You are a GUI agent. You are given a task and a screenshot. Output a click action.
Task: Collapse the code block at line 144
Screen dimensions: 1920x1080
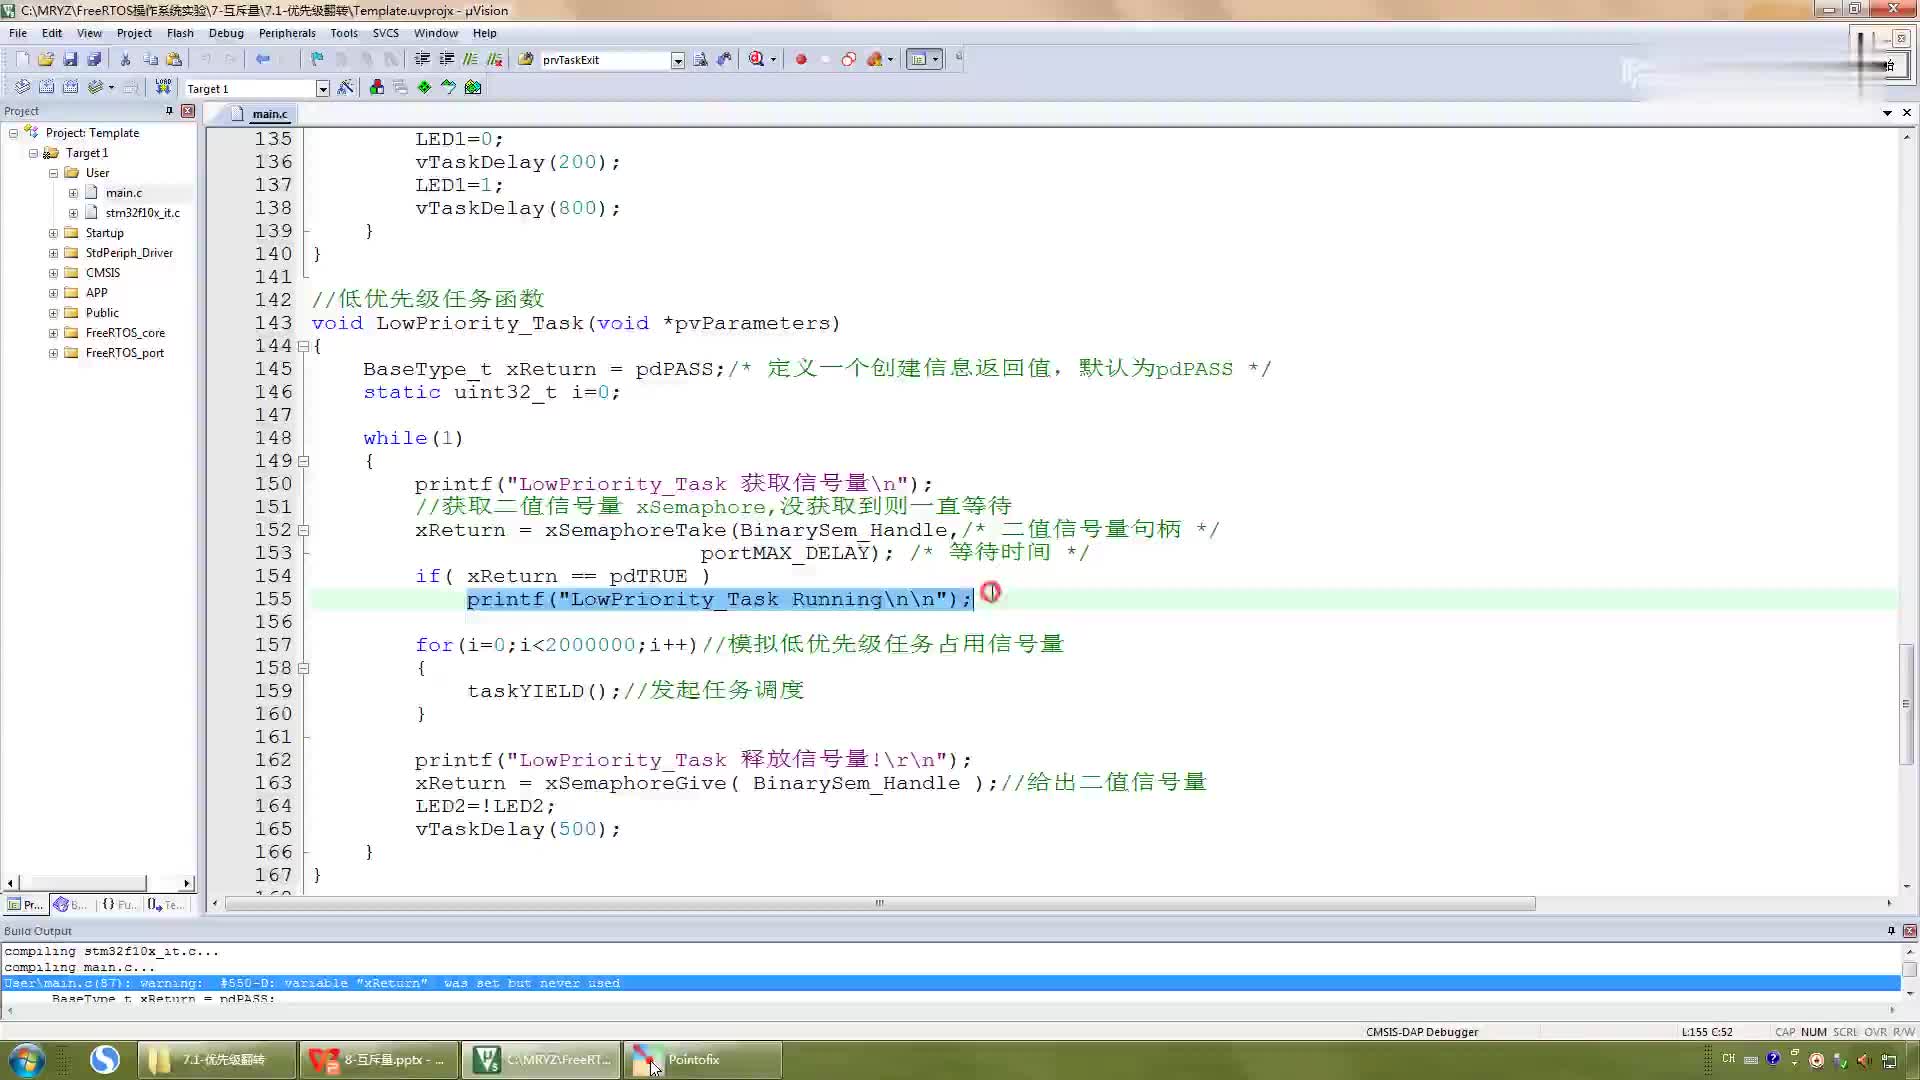click(303, 346)
